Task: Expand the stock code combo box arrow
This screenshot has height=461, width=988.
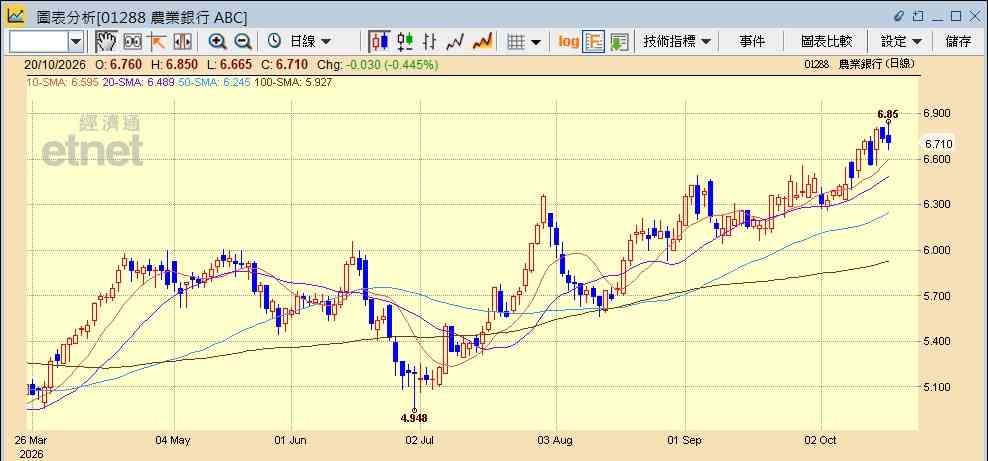Action: (76, 42)
